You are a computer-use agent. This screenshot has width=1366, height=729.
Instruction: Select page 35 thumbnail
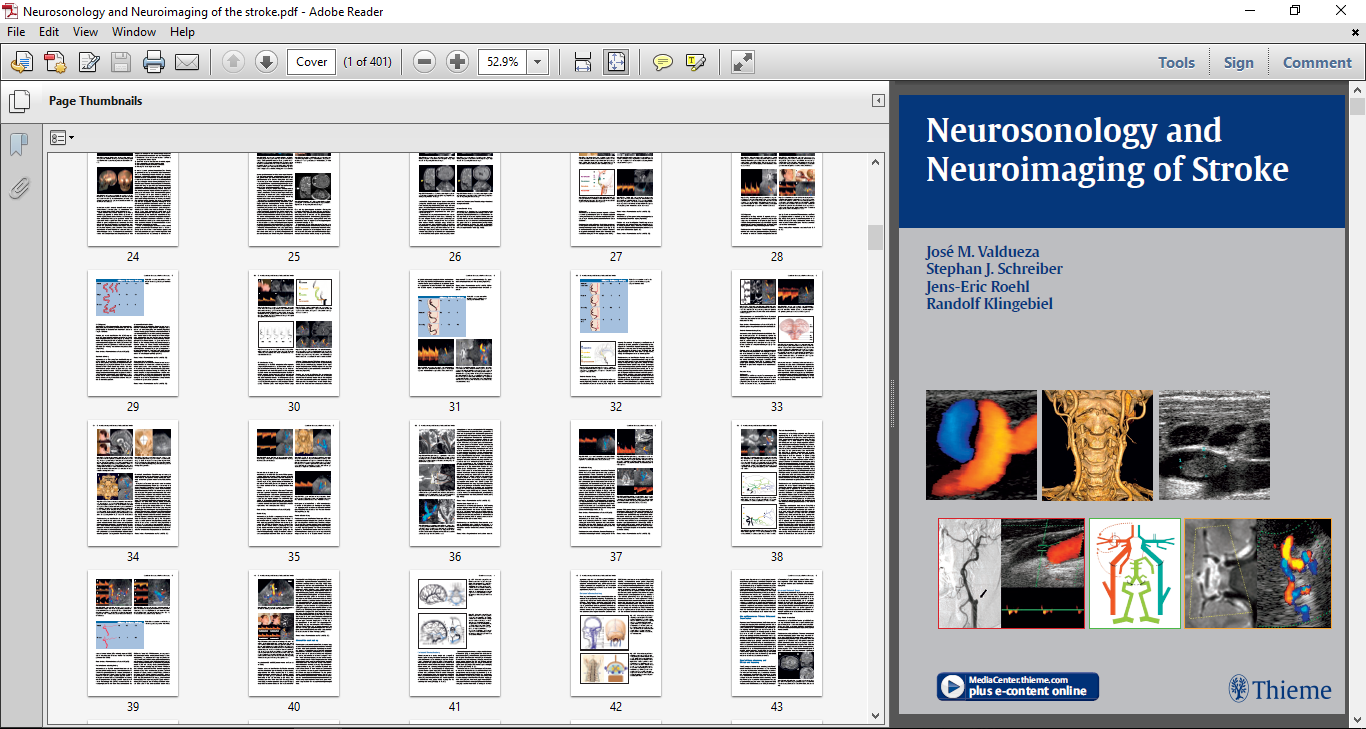point(294,483)
